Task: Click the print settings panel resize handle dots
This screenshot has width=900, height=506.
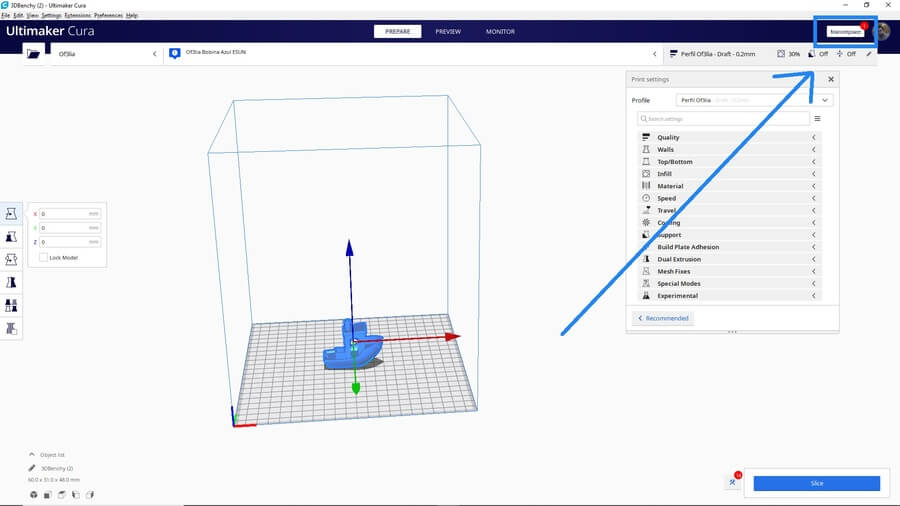Action: point(732,332)
